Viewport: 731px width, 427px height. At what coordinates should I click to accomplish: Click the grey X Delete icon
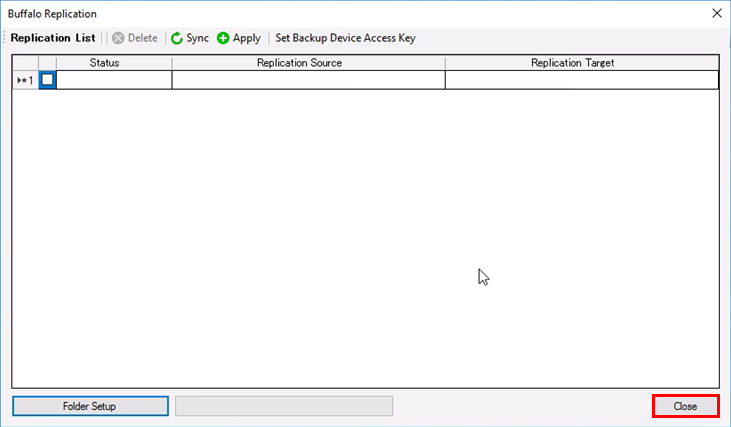tap(118, 38)
